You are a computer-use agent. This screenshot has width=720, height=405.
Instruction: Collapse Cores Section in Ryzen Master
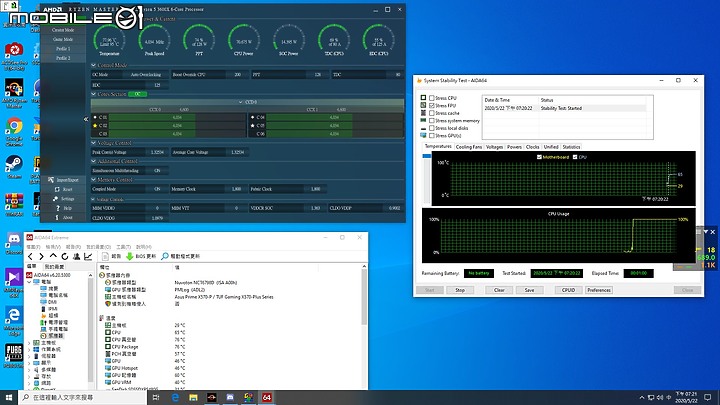[94, 94]
